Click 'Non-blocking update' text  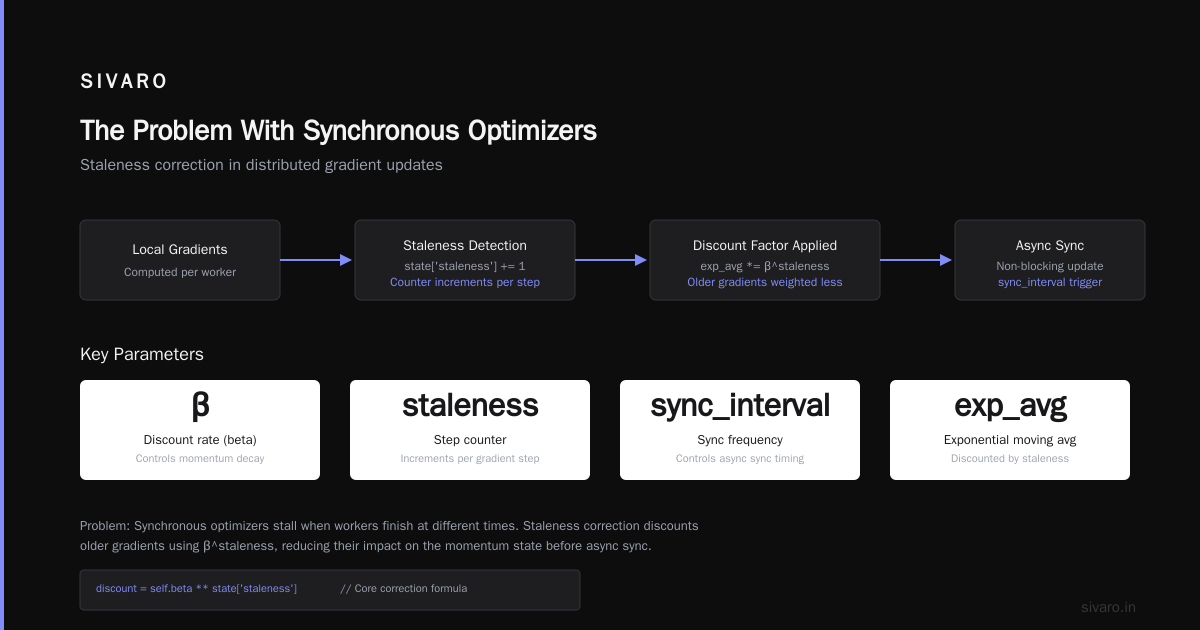(x=1050, y=266)
